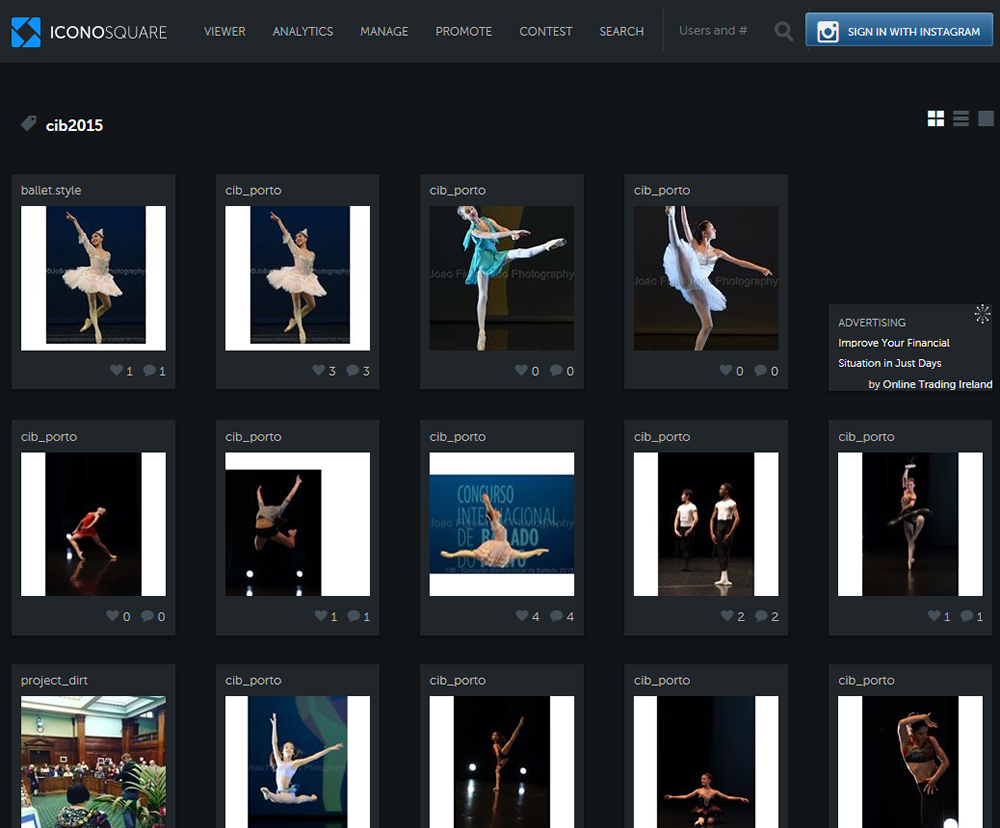Click the search magnifier icon

point(784,31)
